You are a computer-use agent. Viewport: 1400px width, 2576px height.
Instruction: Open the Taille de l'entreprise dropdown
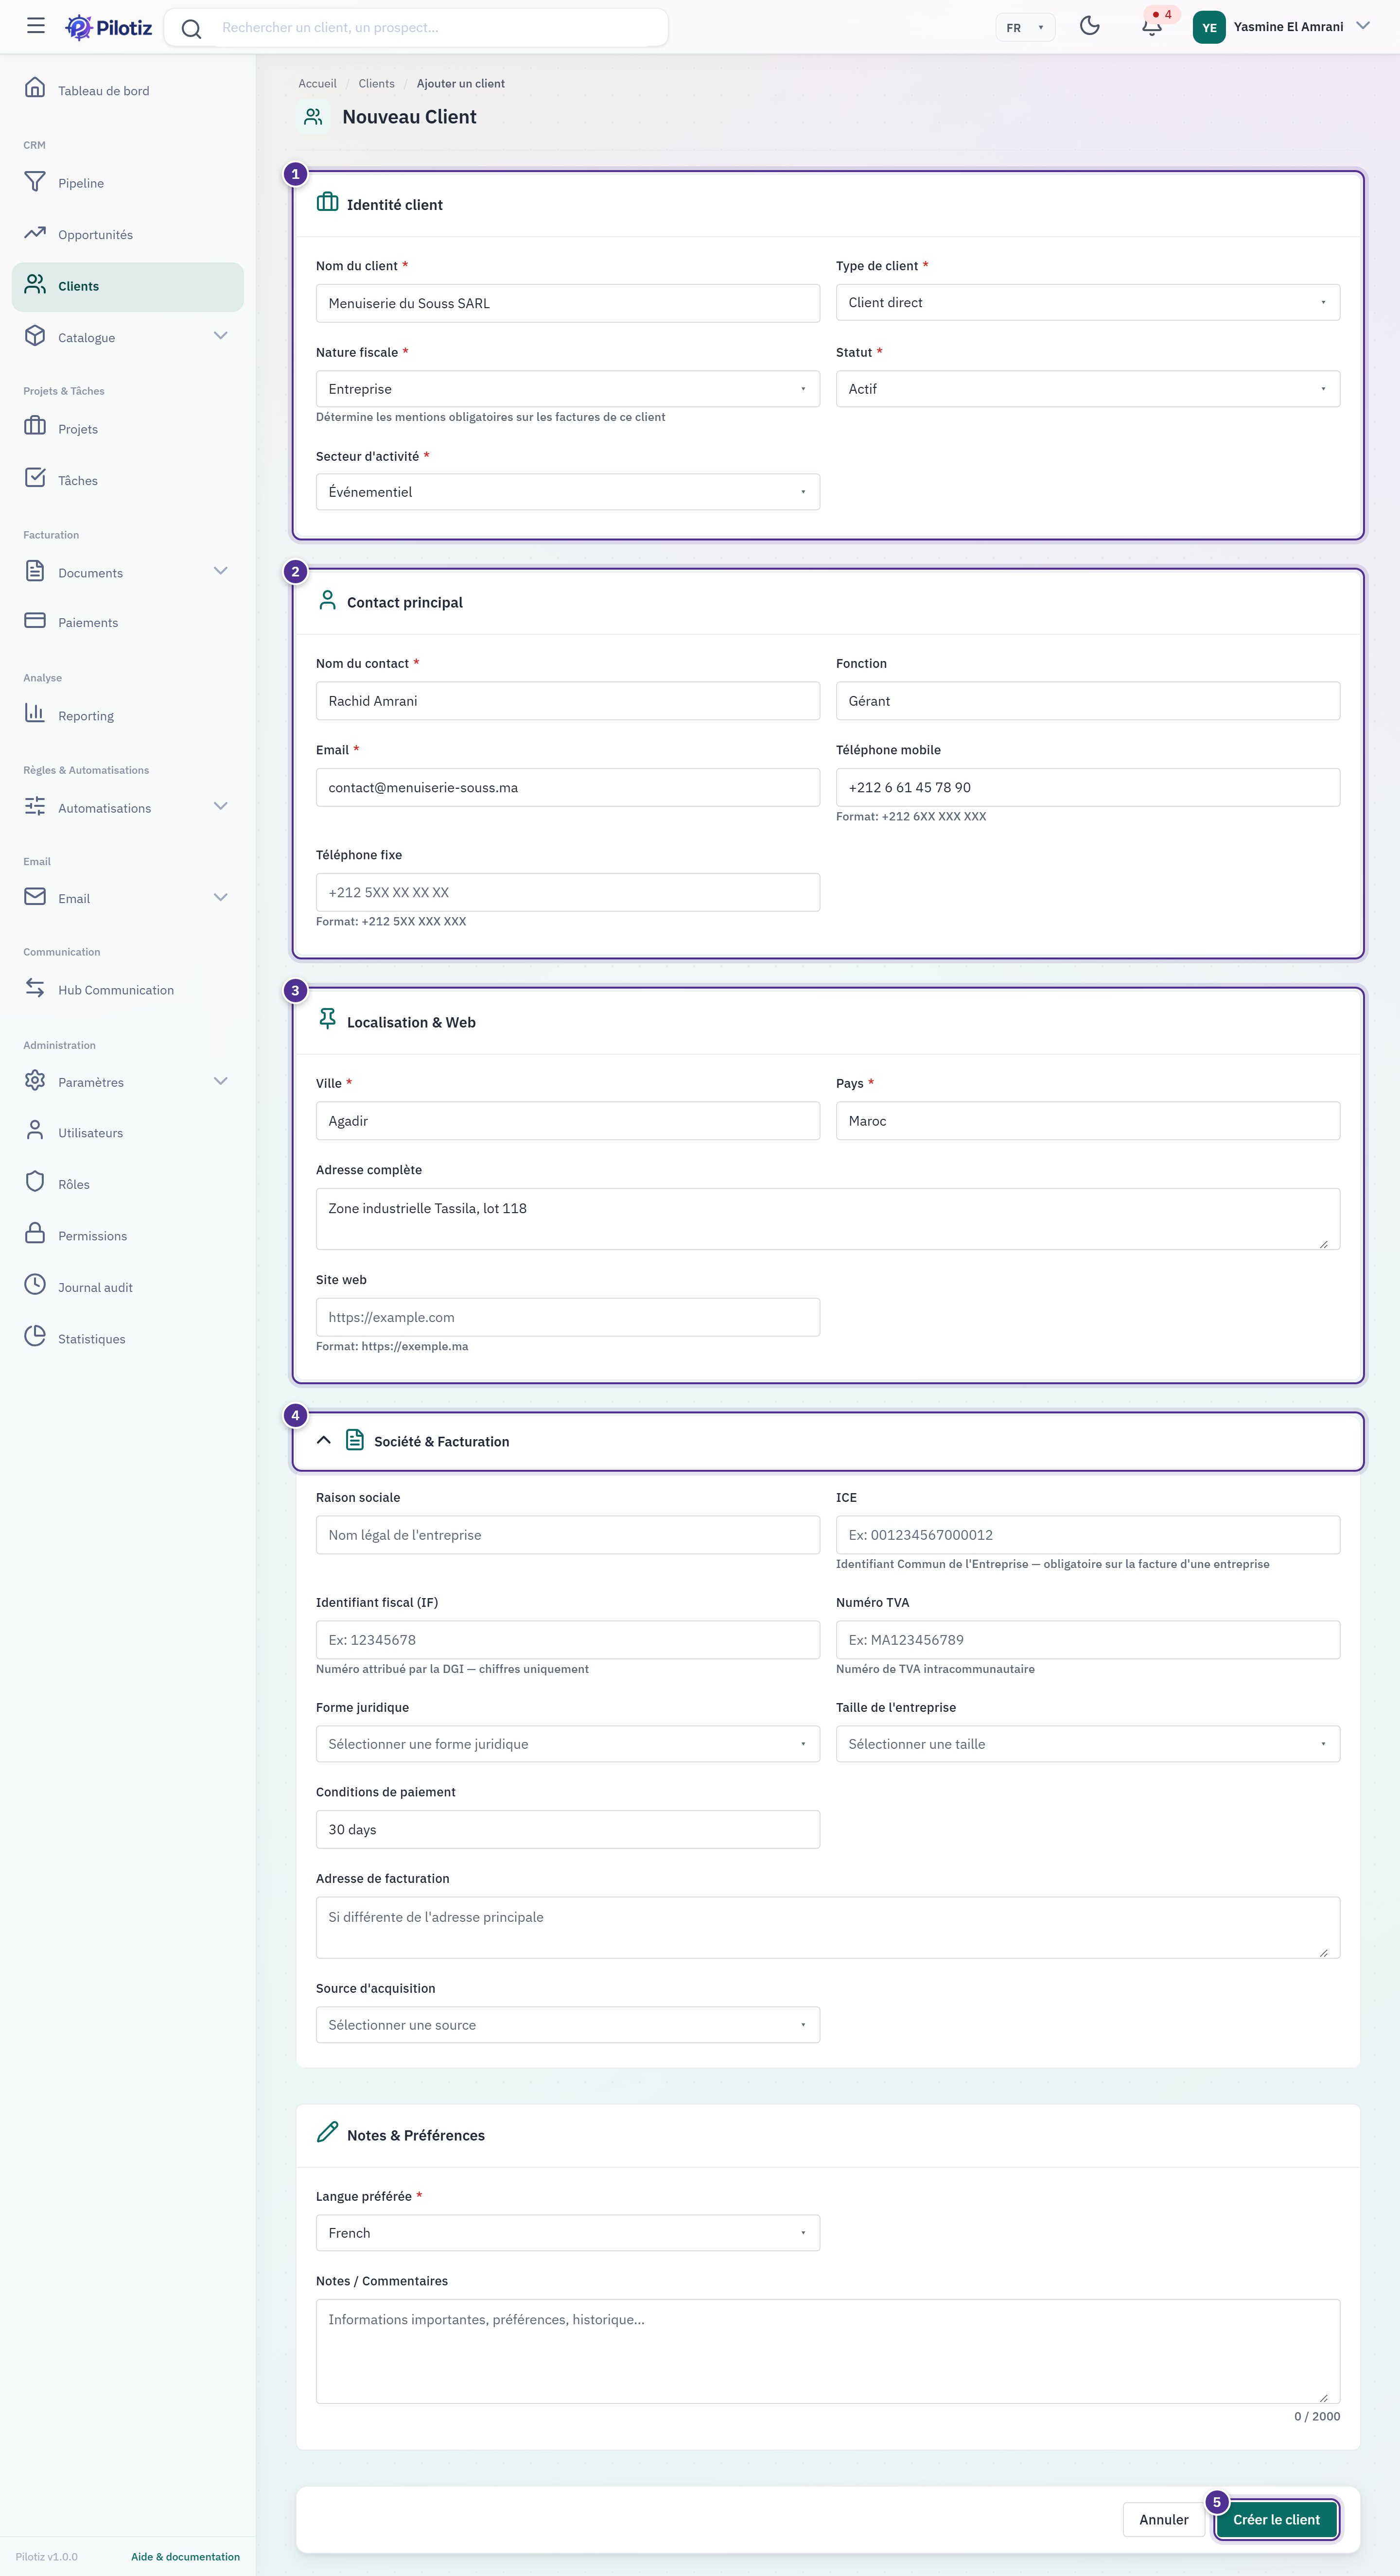[1088, 1744]
